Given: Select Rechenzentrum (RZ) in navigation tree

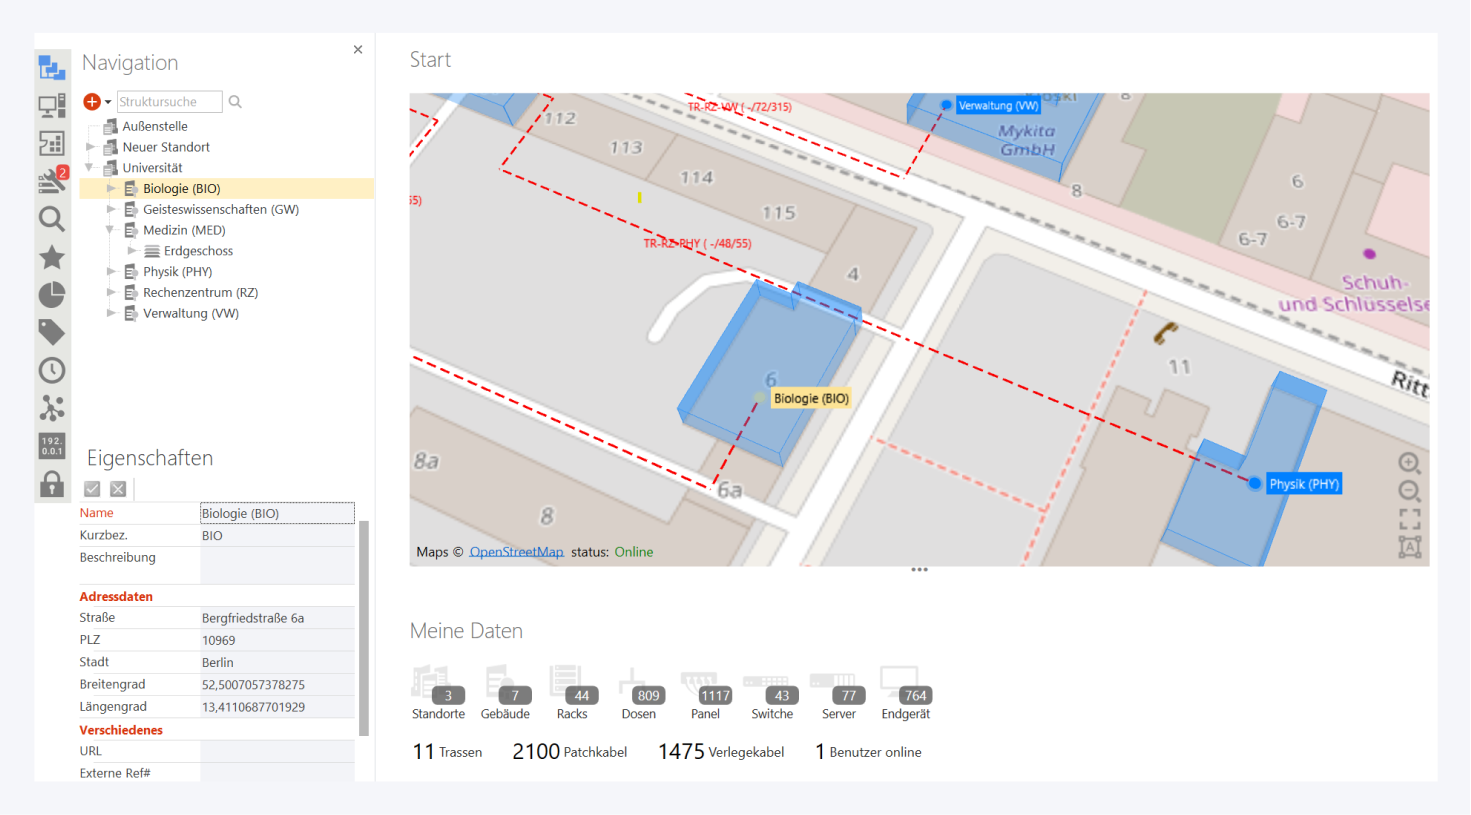Looking at the screenshot, I should (200, 293).
